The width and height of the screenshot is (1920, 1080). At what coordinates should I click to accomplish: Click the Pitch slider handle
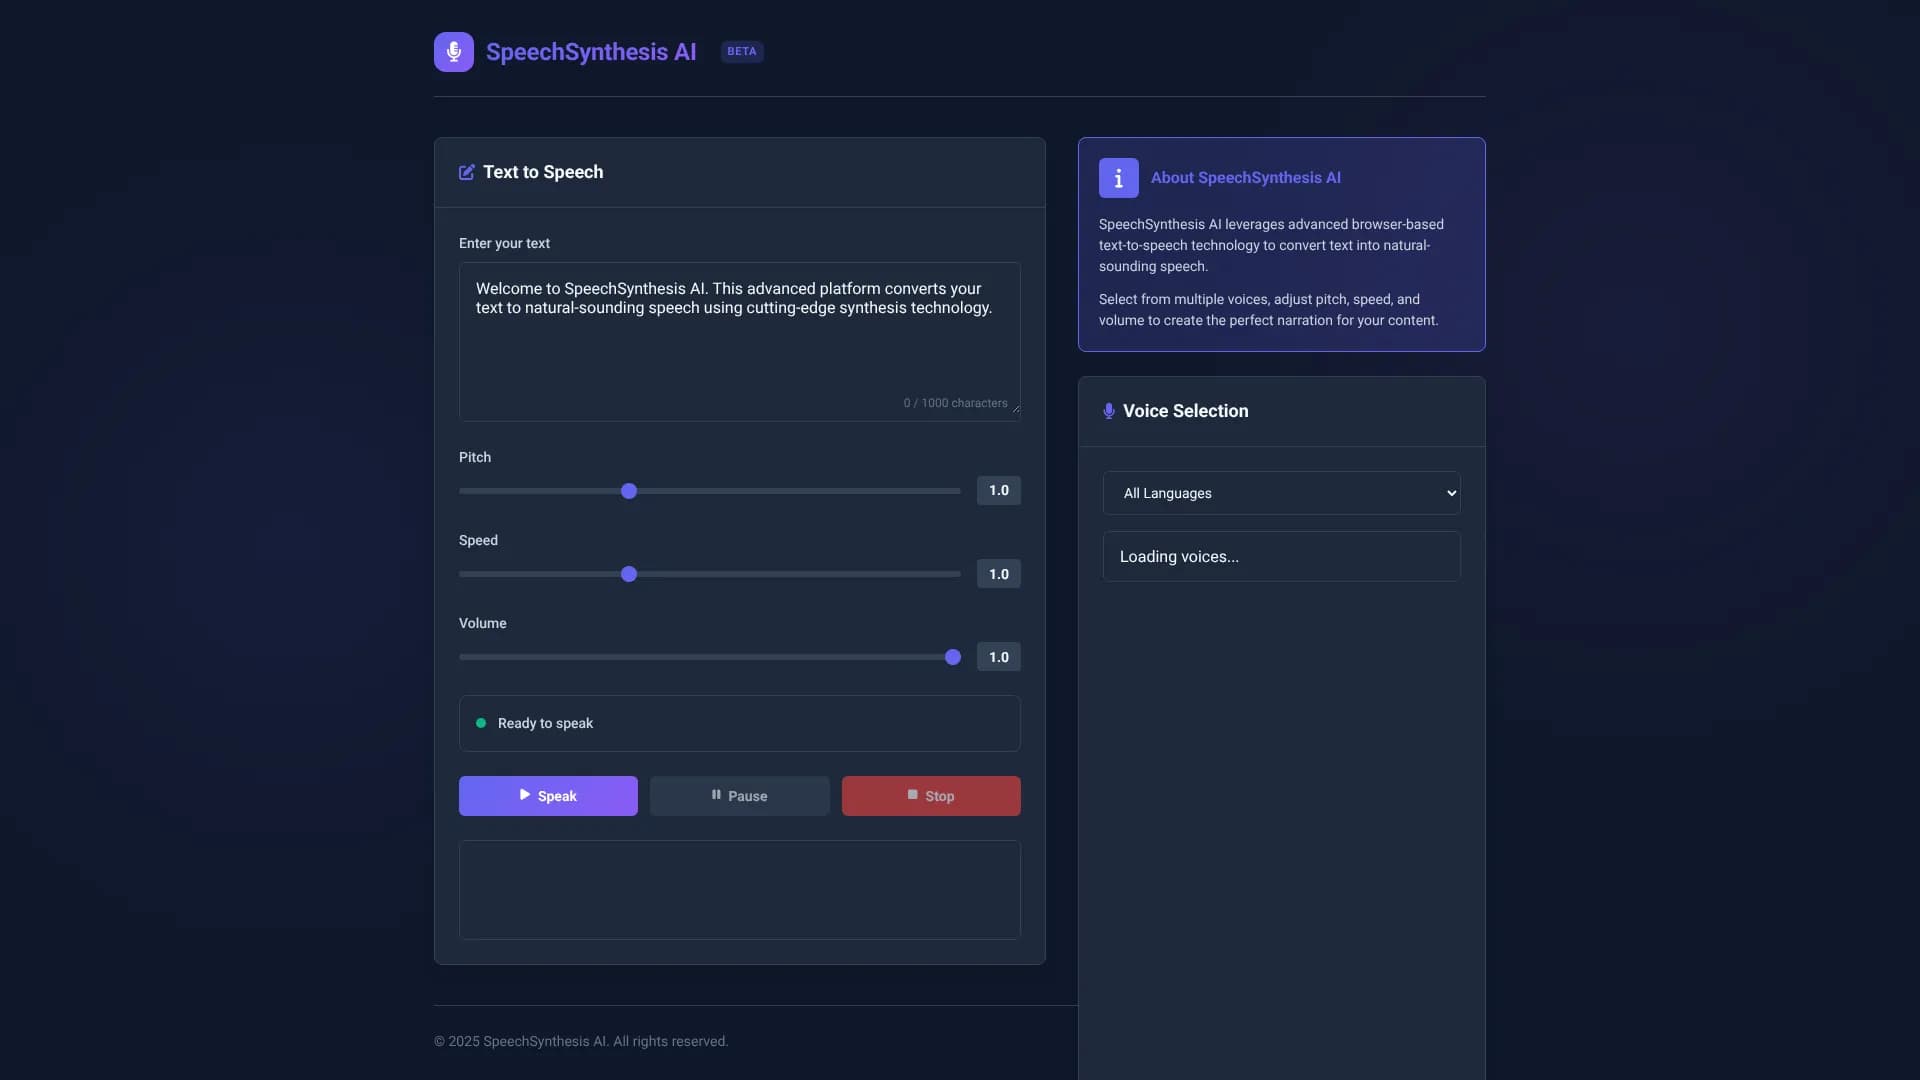tap(628, 490)
